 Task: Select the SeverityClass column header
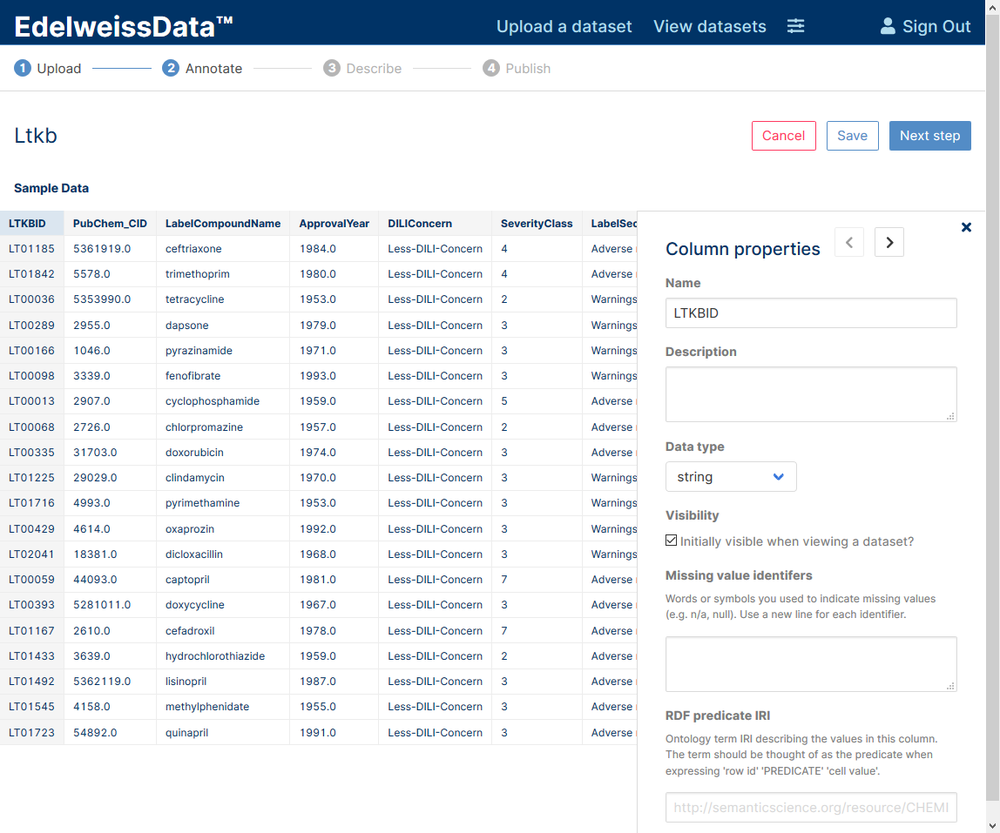(x=536, y=223)
